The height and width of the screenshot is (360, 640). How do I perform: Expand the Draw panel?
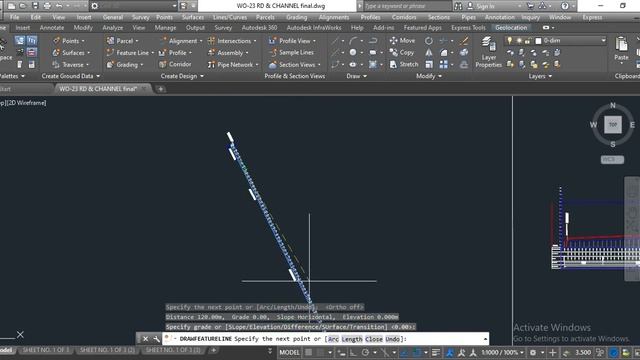tap(357, 76)
